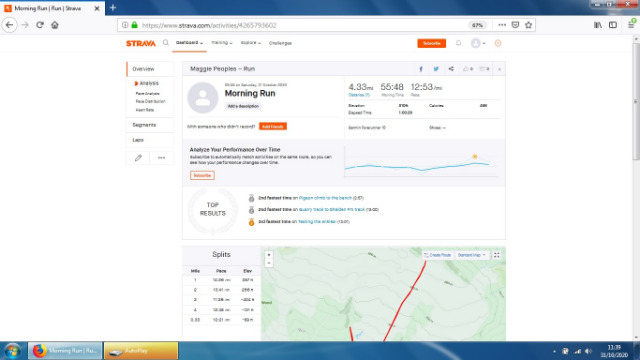Screen dimensions: 640x360
Task: Open the notifications bell
Action: [x=458, y=43]
